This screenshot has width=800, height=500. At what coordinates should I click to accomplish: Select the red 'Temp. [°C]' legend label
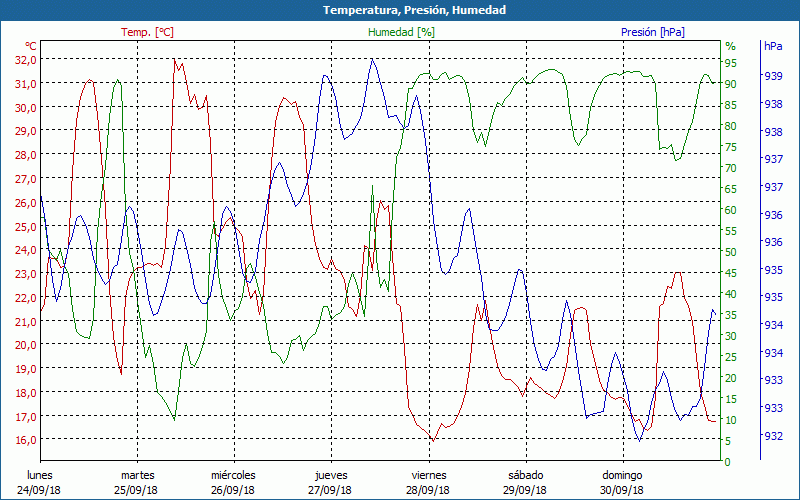(x=147, y=32)
